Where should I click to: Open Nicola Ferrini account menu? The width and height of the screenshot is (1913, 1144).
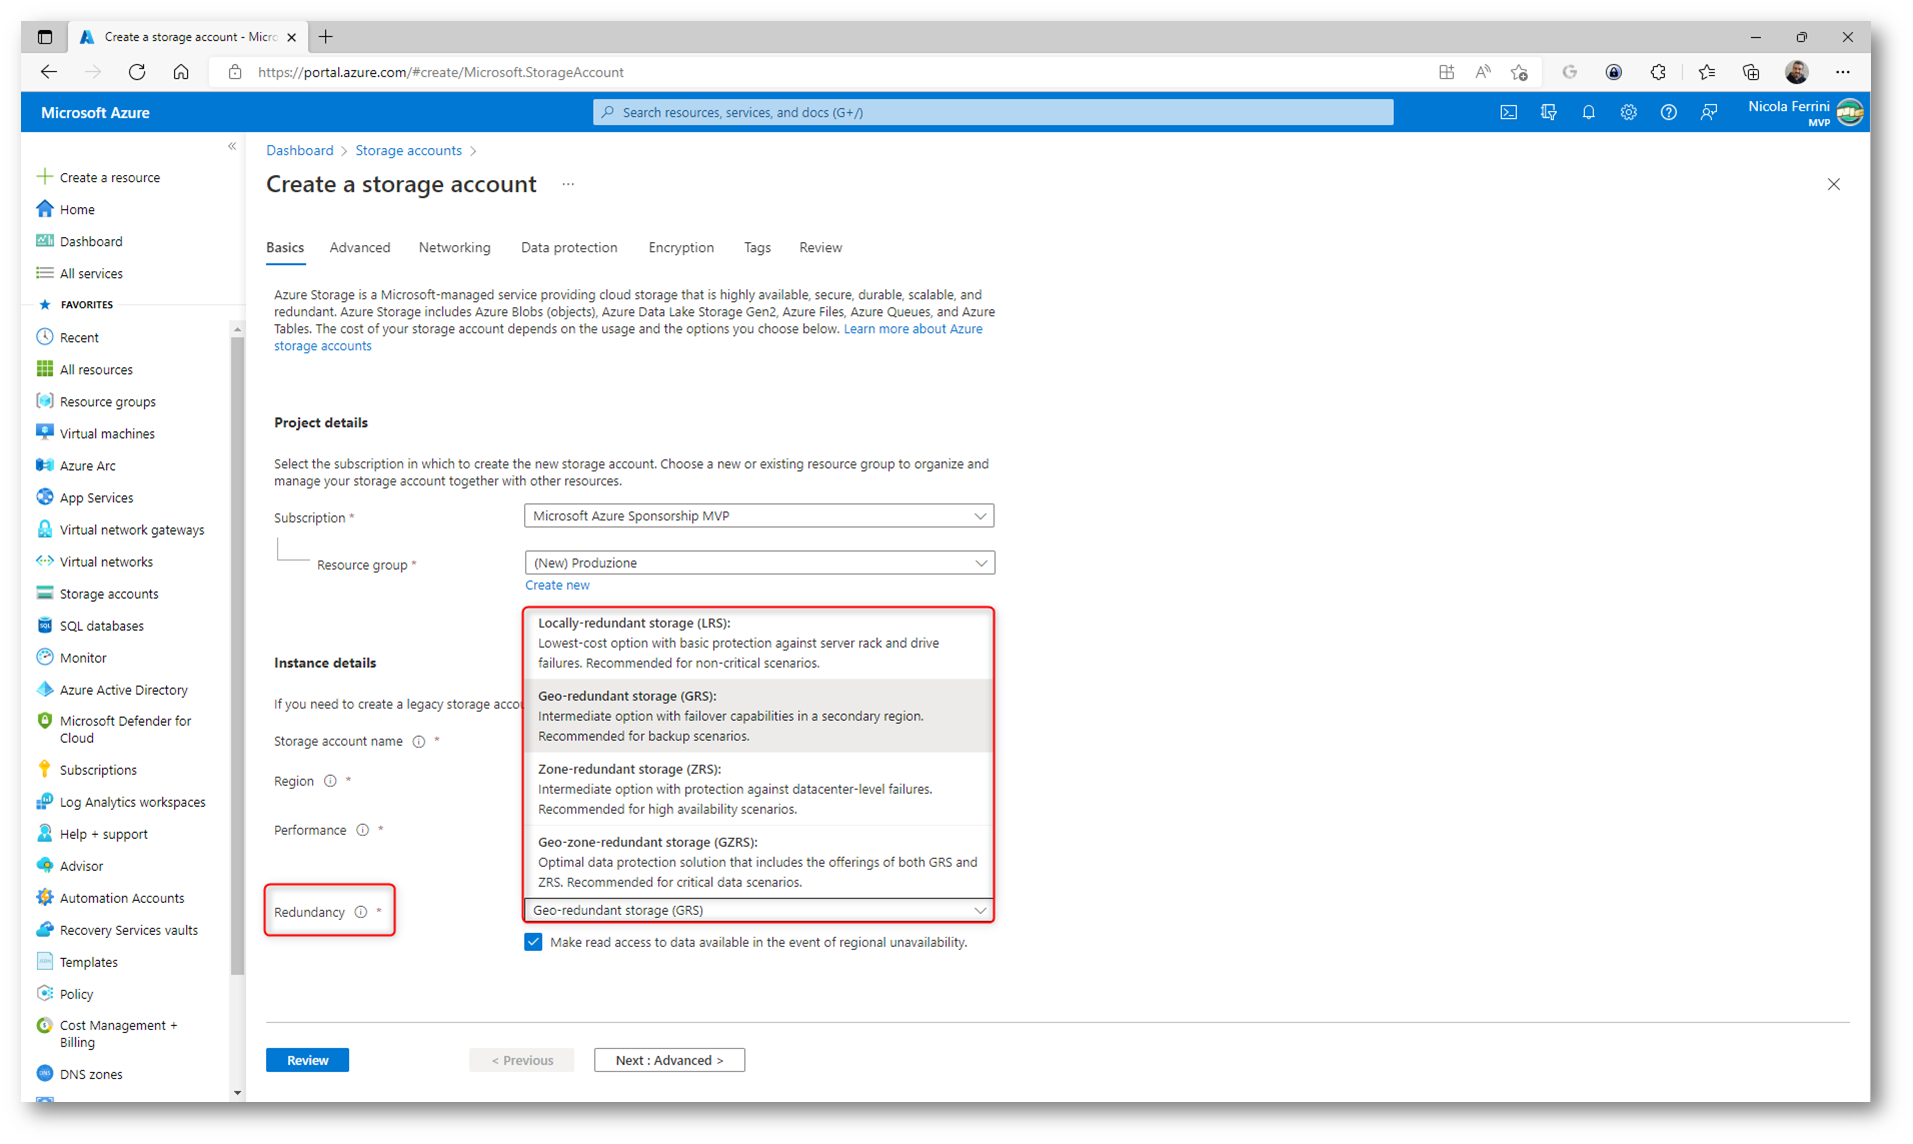pos(1805,113)
